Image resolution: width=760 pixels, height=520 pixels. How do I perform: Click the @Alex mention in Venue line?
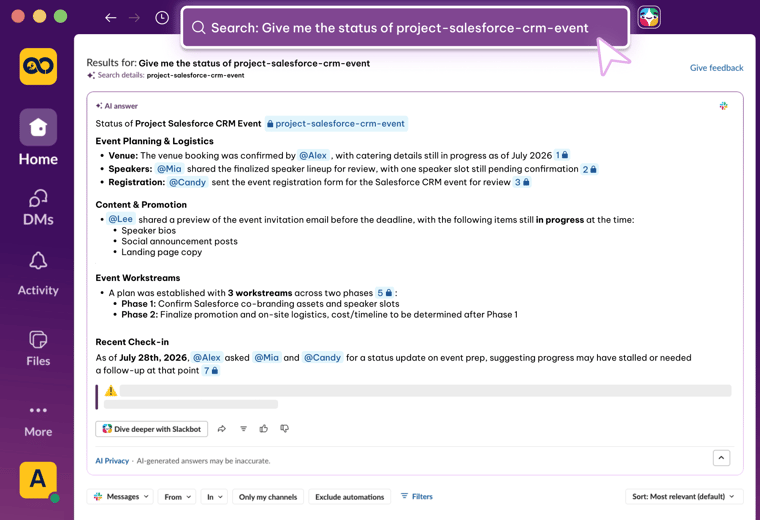click(313, 156)
